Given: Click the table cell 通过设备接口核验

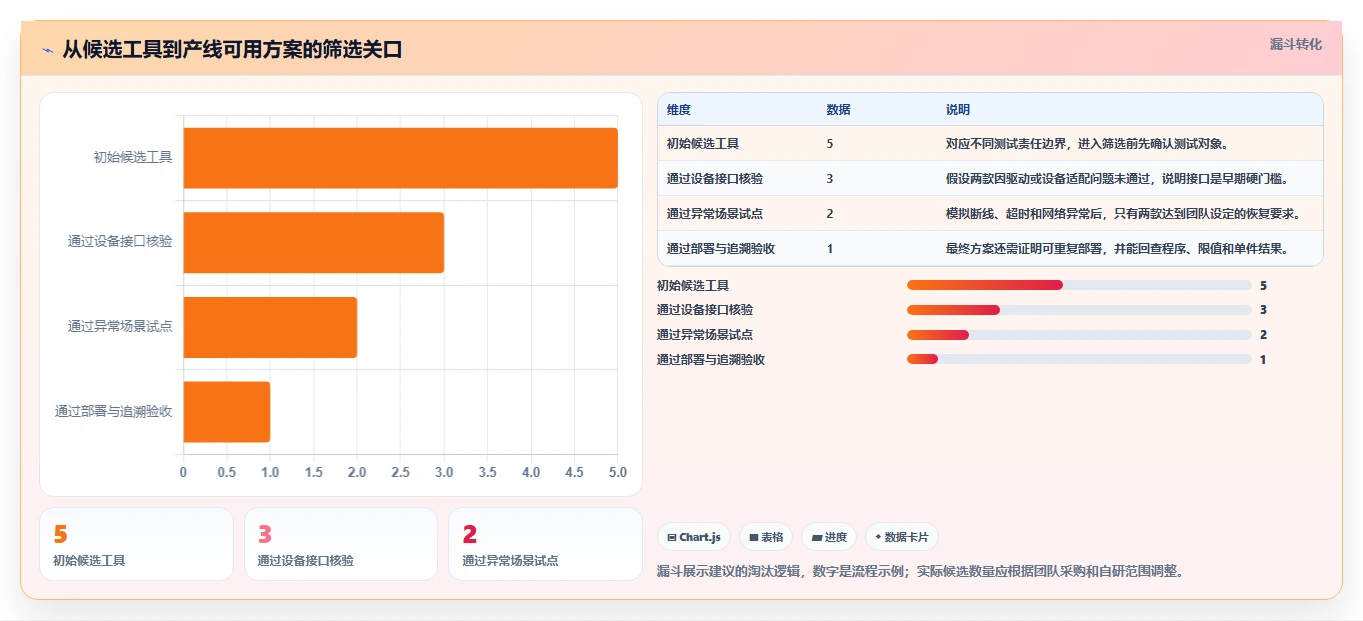Looking at the screenshot, I should point(715,179).
